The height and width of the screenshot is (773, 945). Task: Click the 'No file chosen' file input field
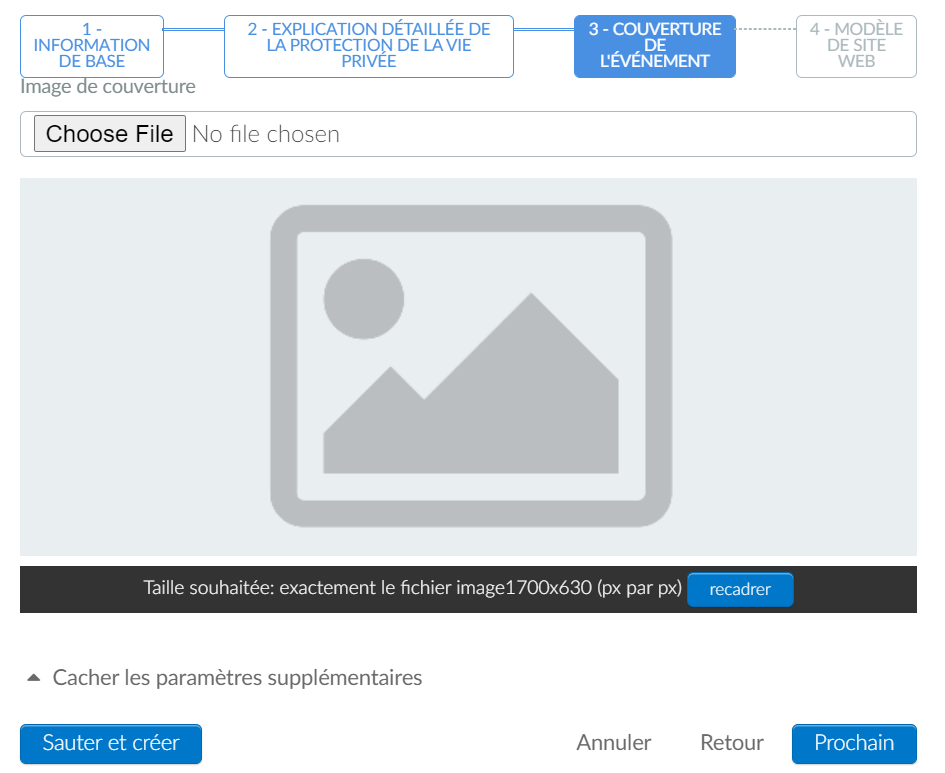click(468, 134)
